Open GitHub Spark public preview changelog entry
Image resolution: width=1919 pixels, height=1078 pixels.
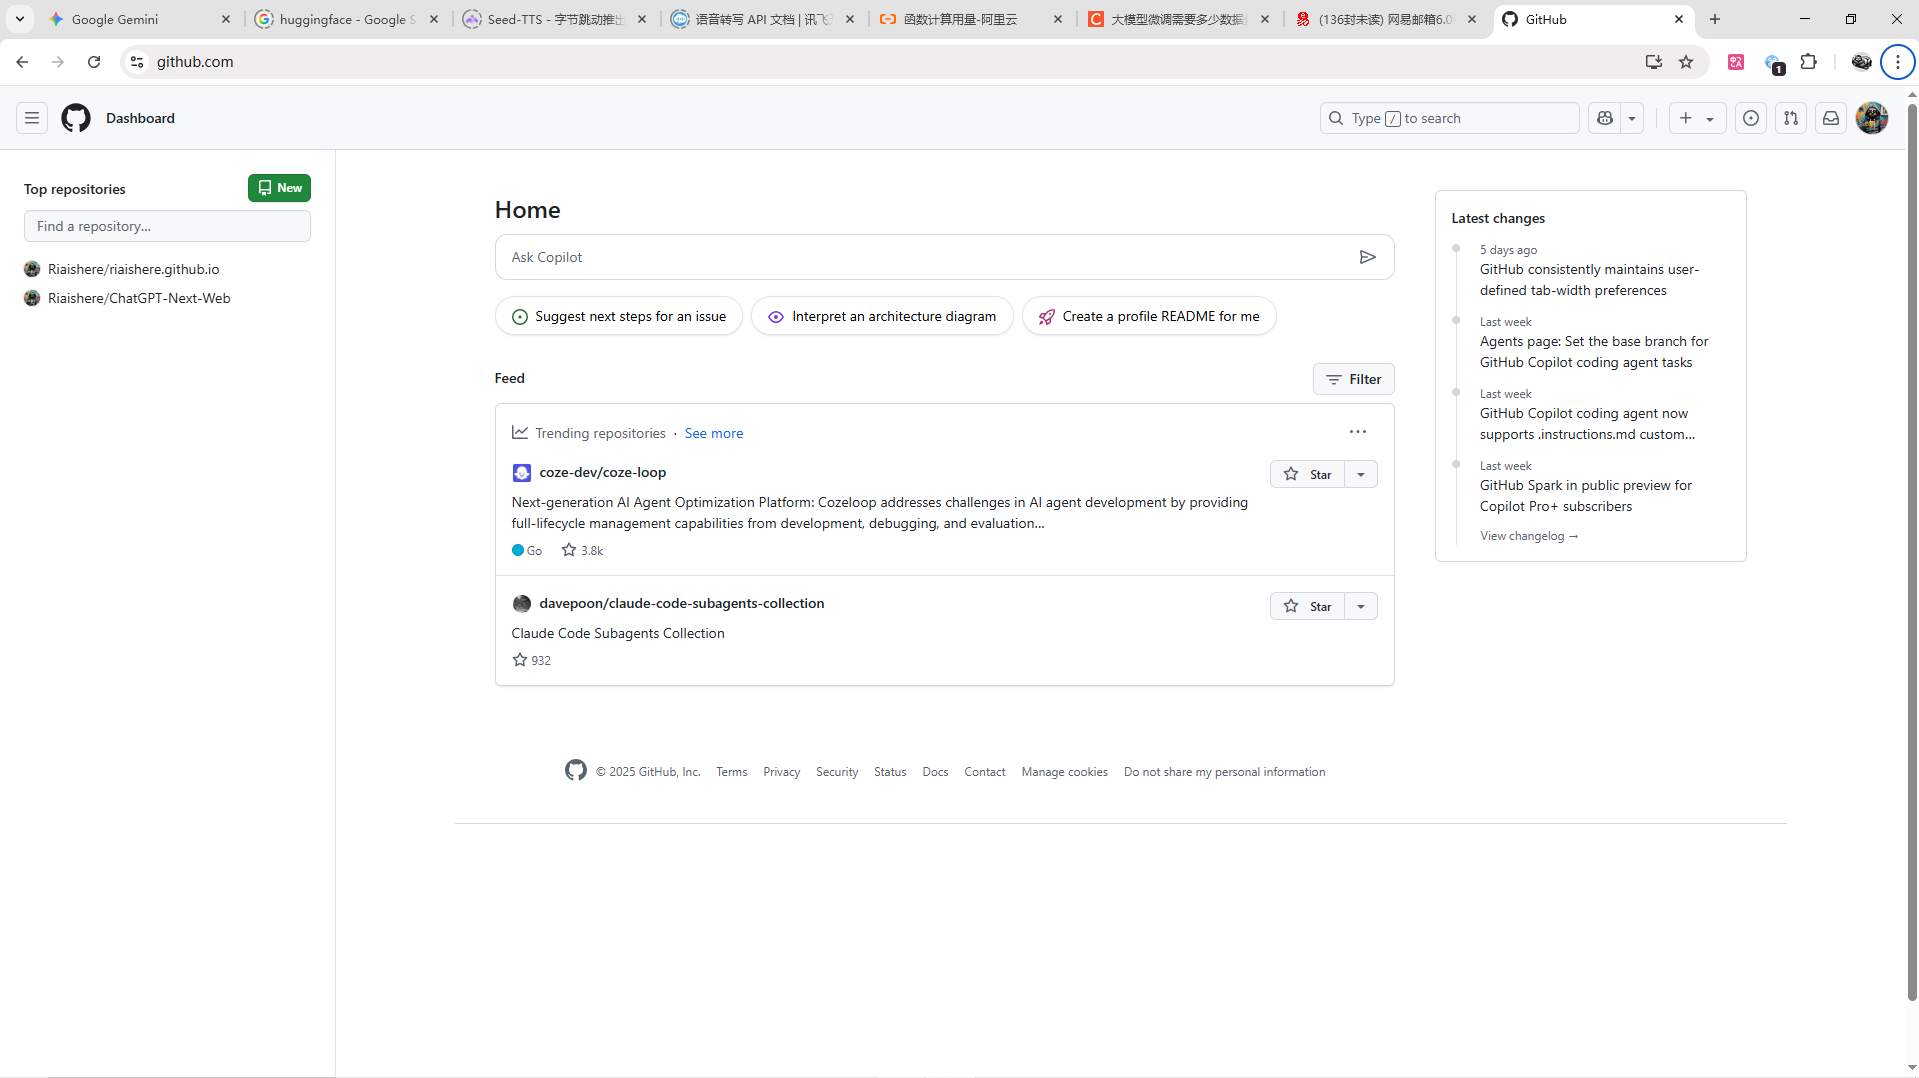[1586, 496]
